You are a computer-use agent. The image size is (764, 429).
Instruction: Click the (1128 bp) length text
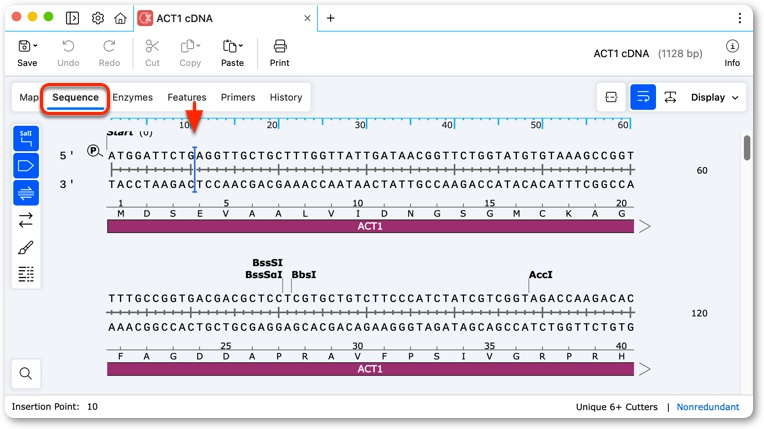pyautogui.click(x=680, y=54)
